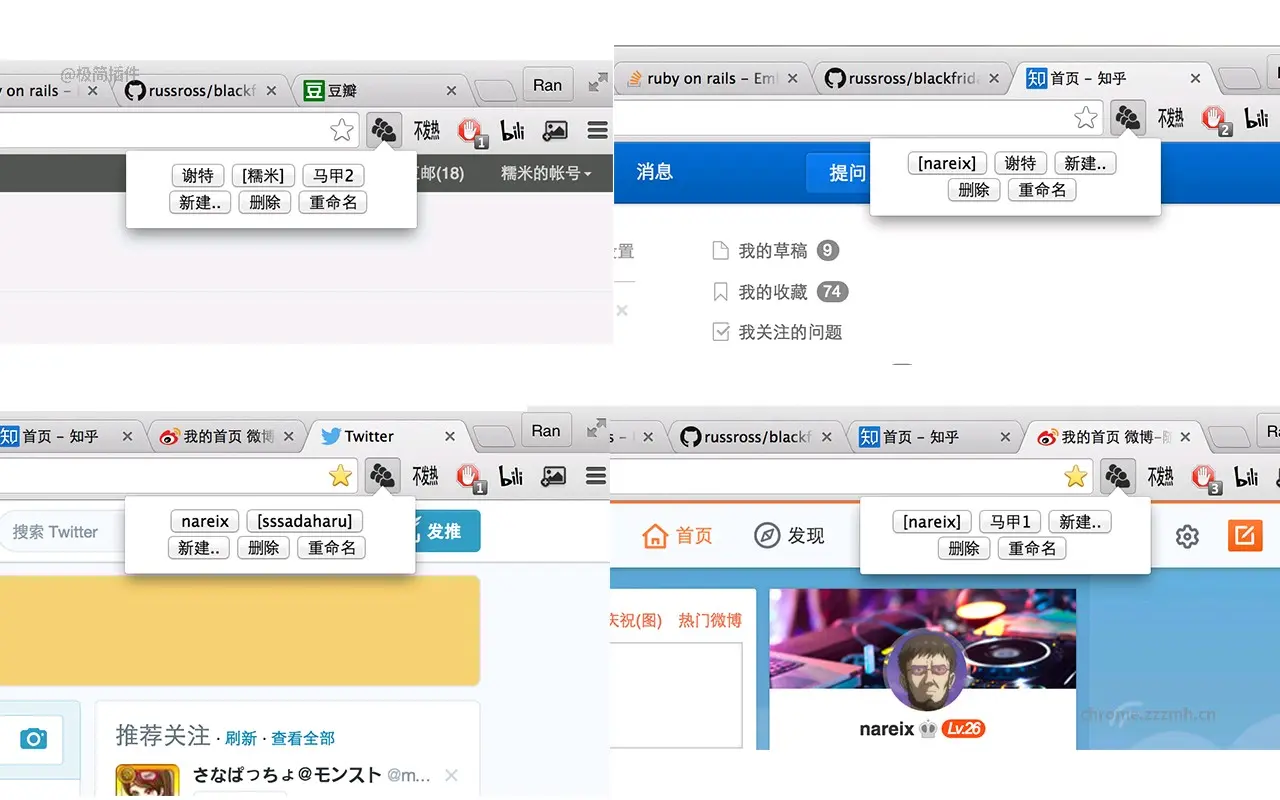Click the 发推 tweet button

click(x=447, y=531)
